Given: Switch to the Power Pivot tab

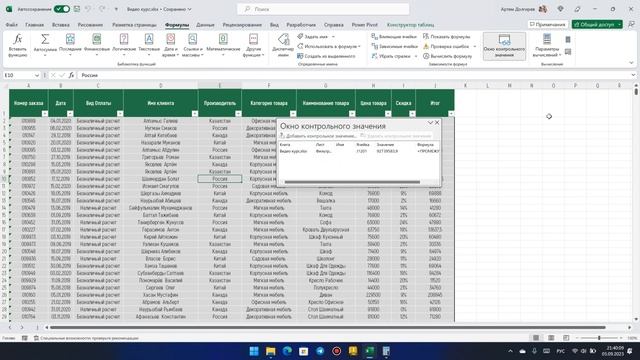Looking at the screenshot, I should point(364,25).
